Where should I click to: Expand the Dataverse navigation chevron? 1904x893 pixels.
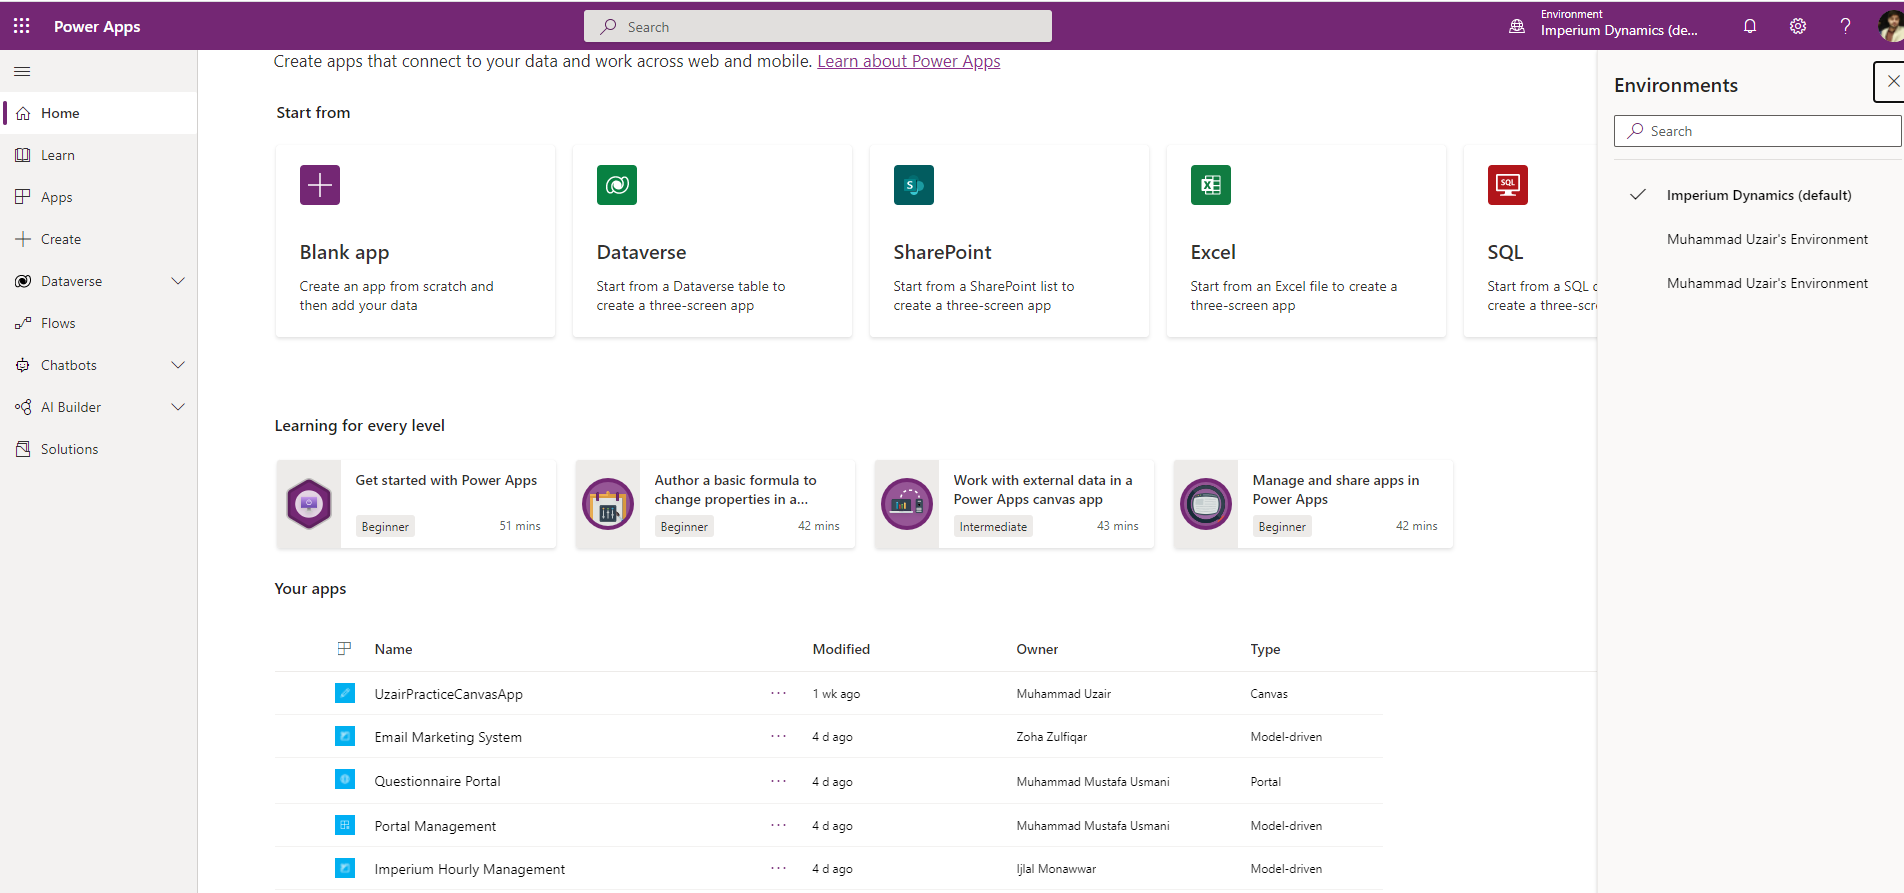[178, 281]
